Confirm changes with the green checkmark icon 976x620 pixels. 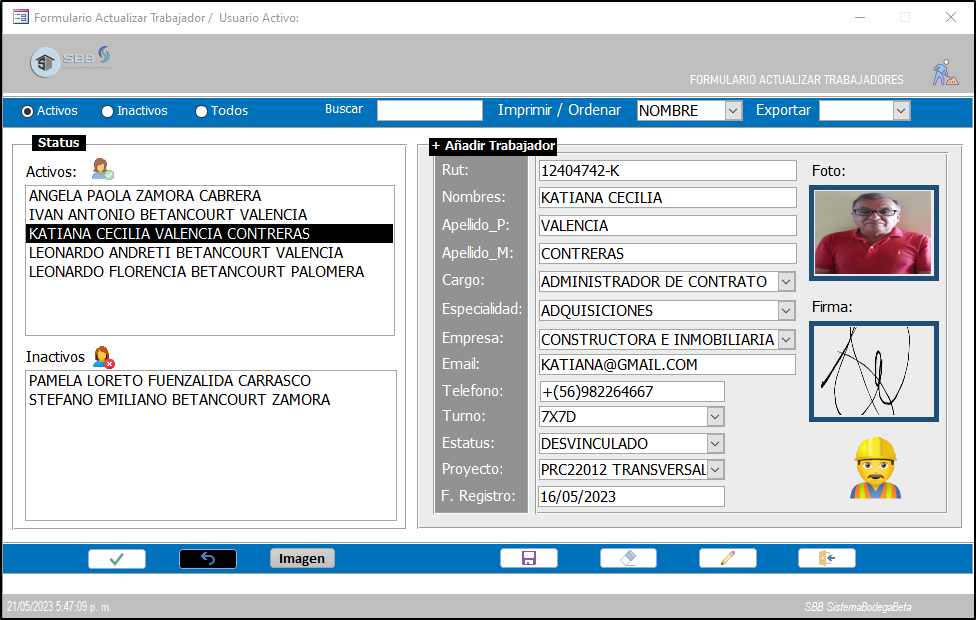pyautogui.click(x=117, y=558)
